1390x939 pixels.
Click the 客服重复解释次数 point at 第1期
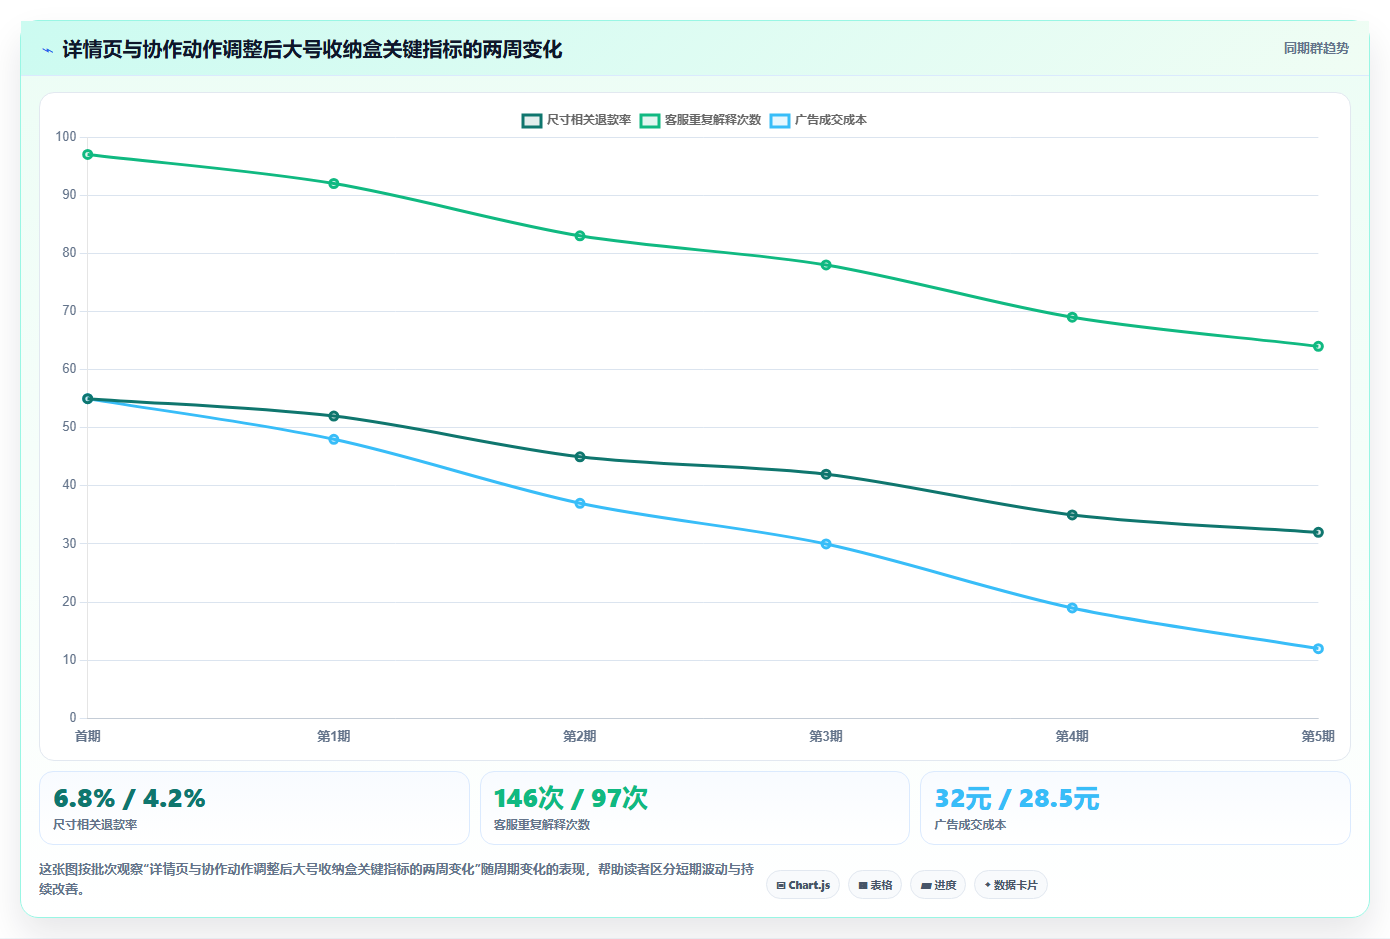coord(334,184)
